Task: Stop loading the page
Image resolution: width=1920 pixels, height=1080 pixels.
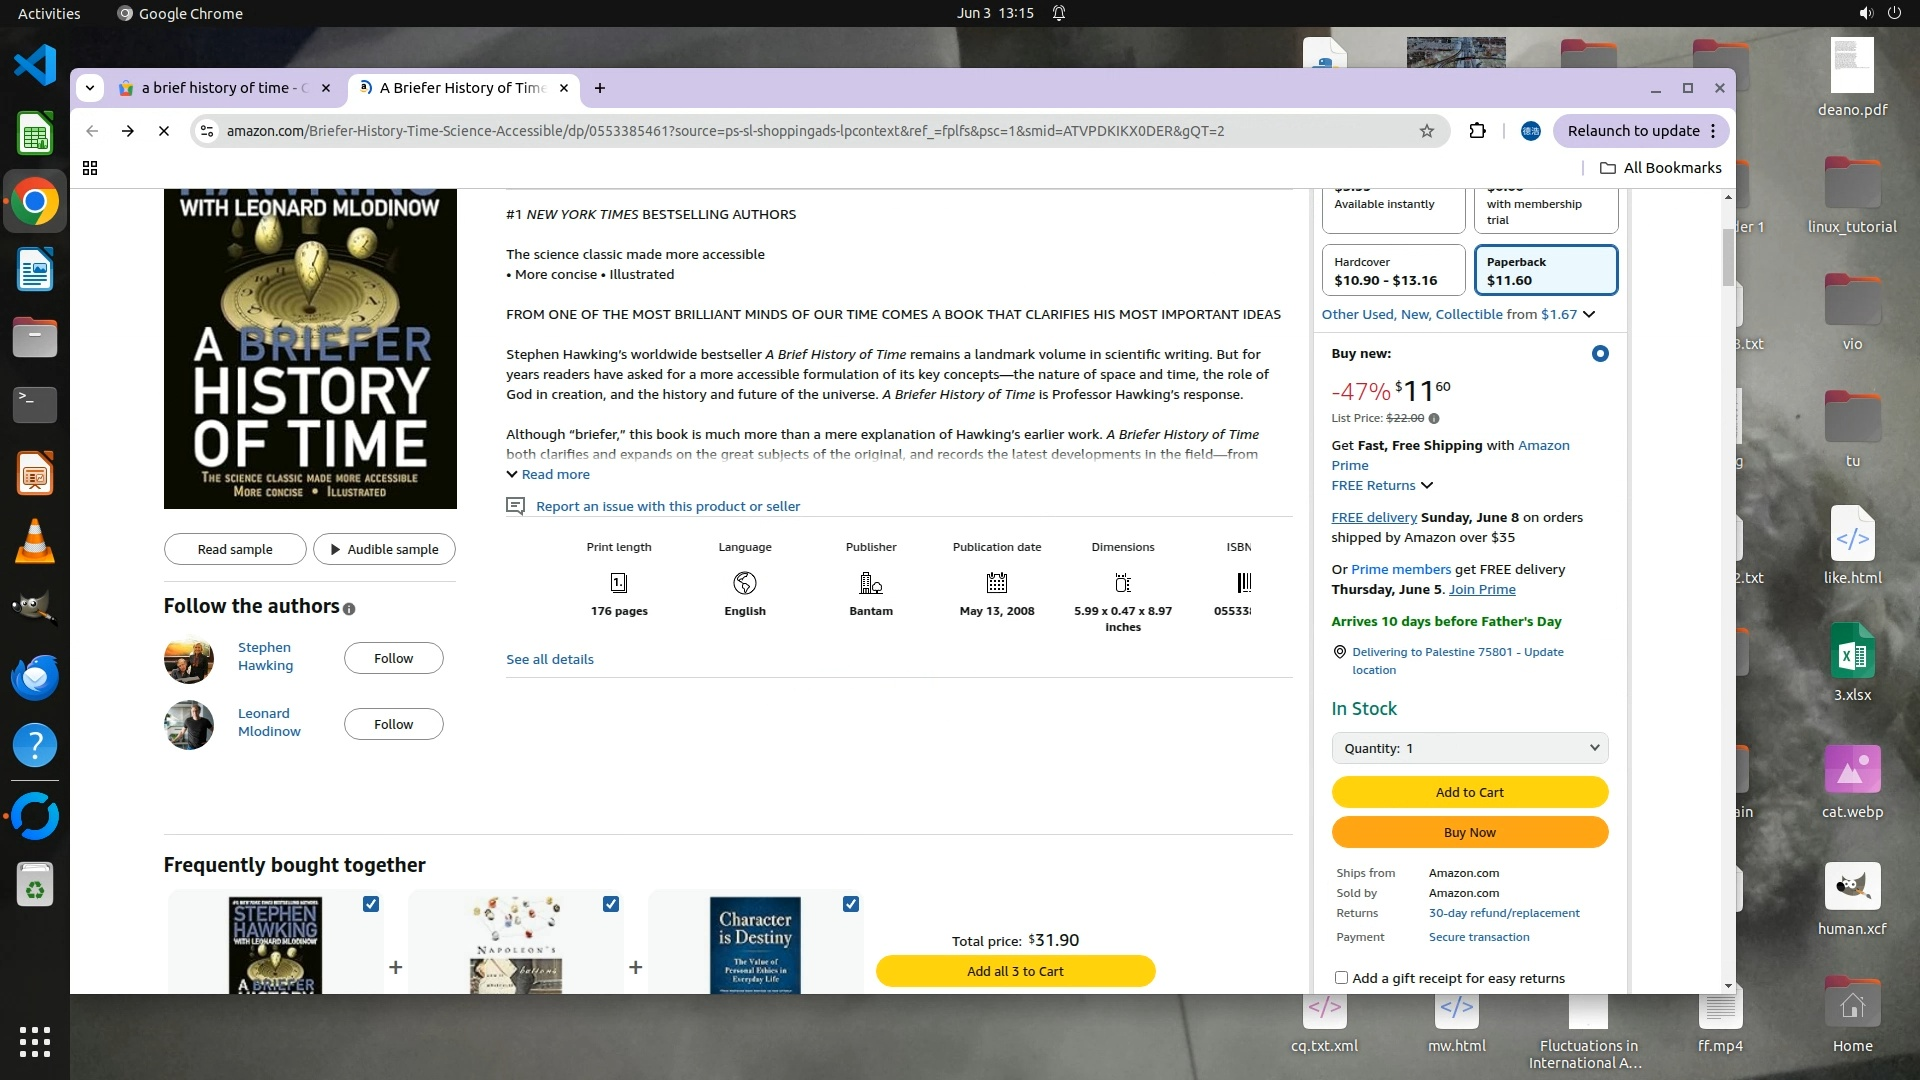Action: pyautogui.click(x=164, y=131)
